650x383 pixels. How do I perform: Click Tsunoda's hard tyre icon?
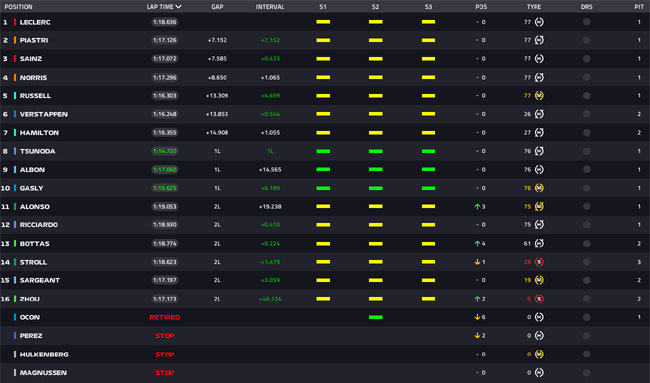(x=539, y=151)
